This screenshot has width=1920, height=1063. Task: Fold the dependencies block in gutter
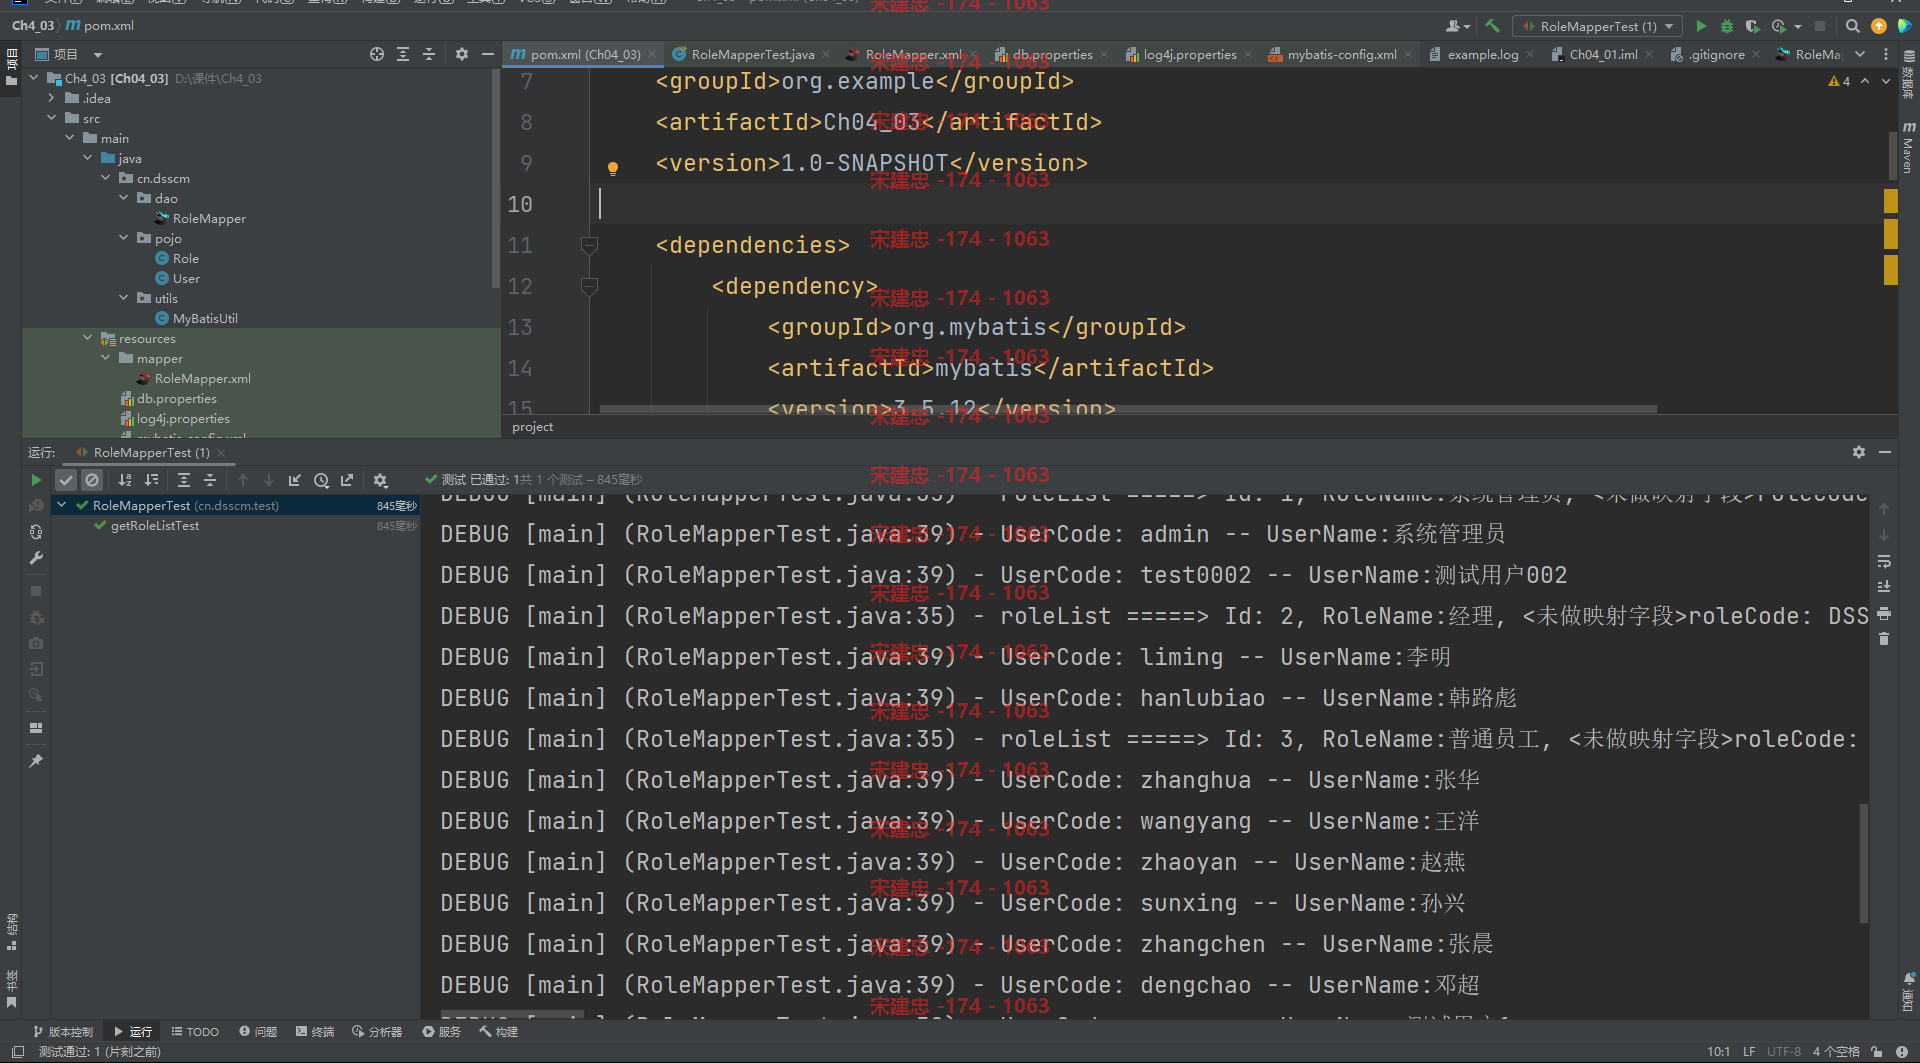pos(589,245)
